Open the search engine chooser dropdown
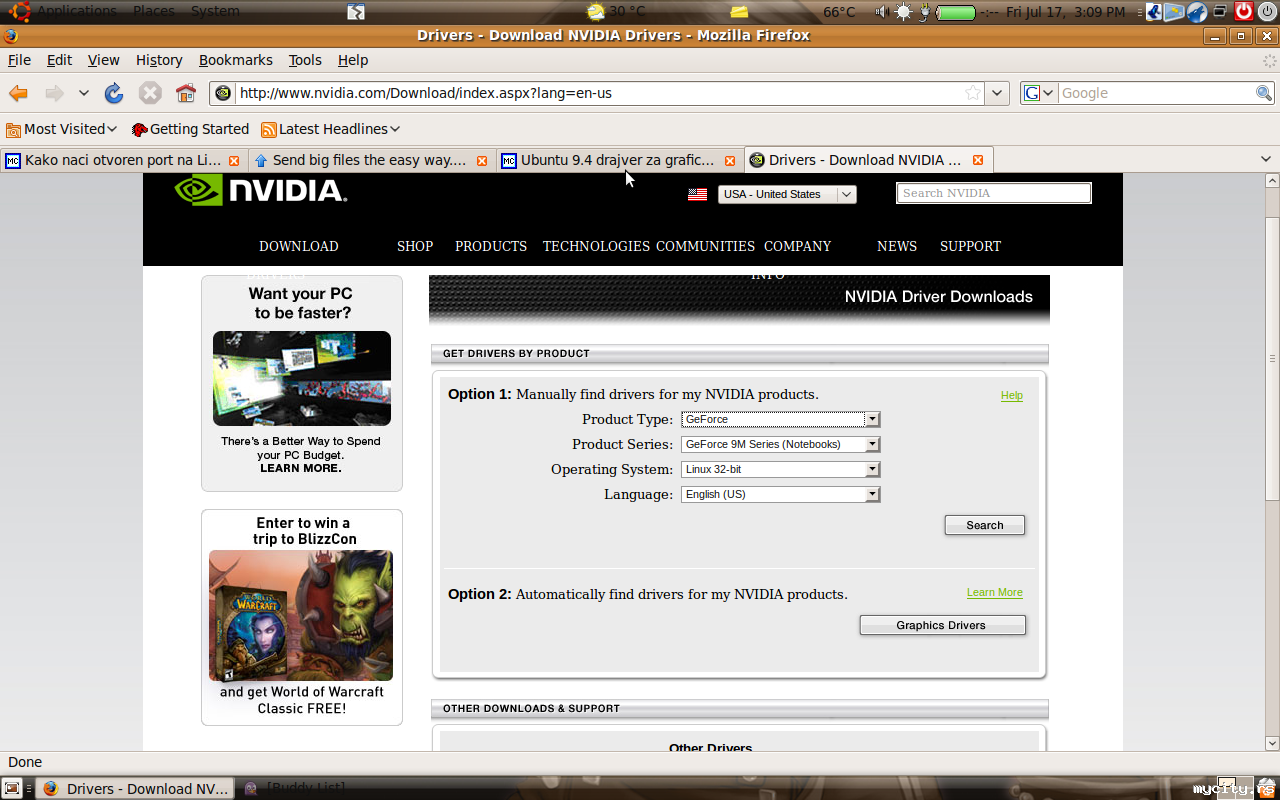This screenshot has height=800, width=1280. tap(1039, 93)
